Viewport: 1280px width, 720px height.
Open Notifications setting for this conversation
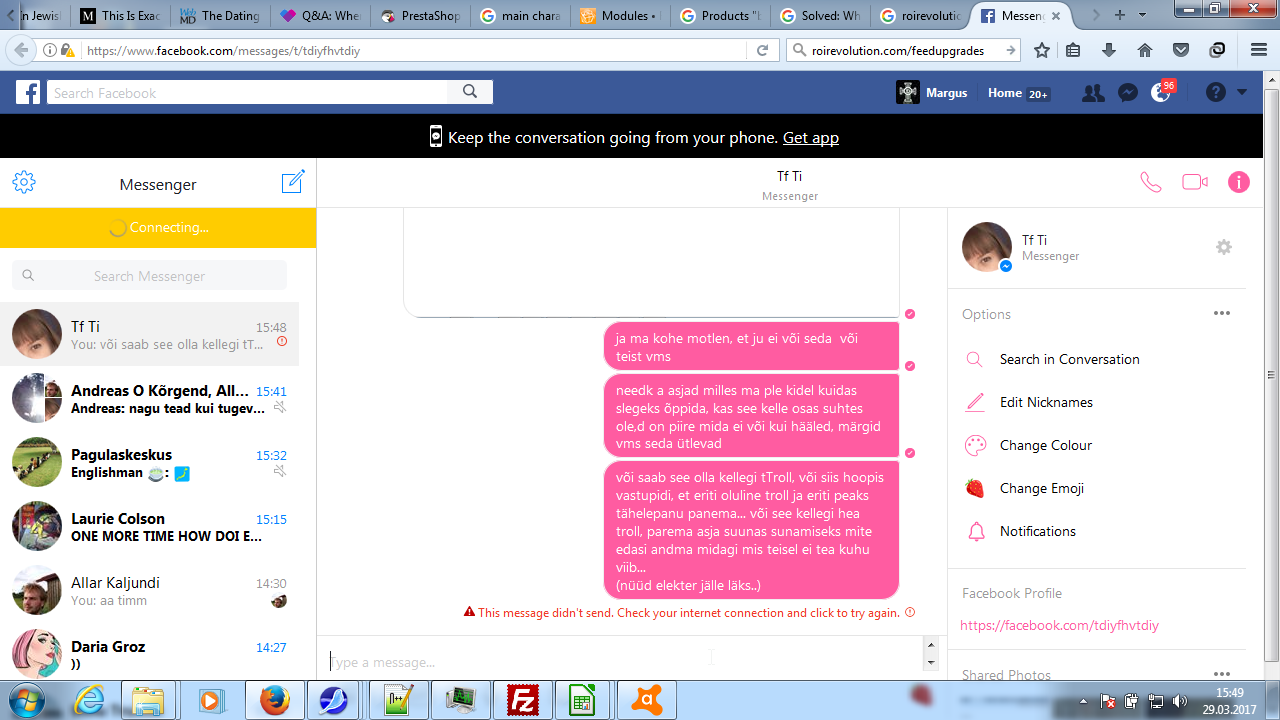(x=1037, y=531)
